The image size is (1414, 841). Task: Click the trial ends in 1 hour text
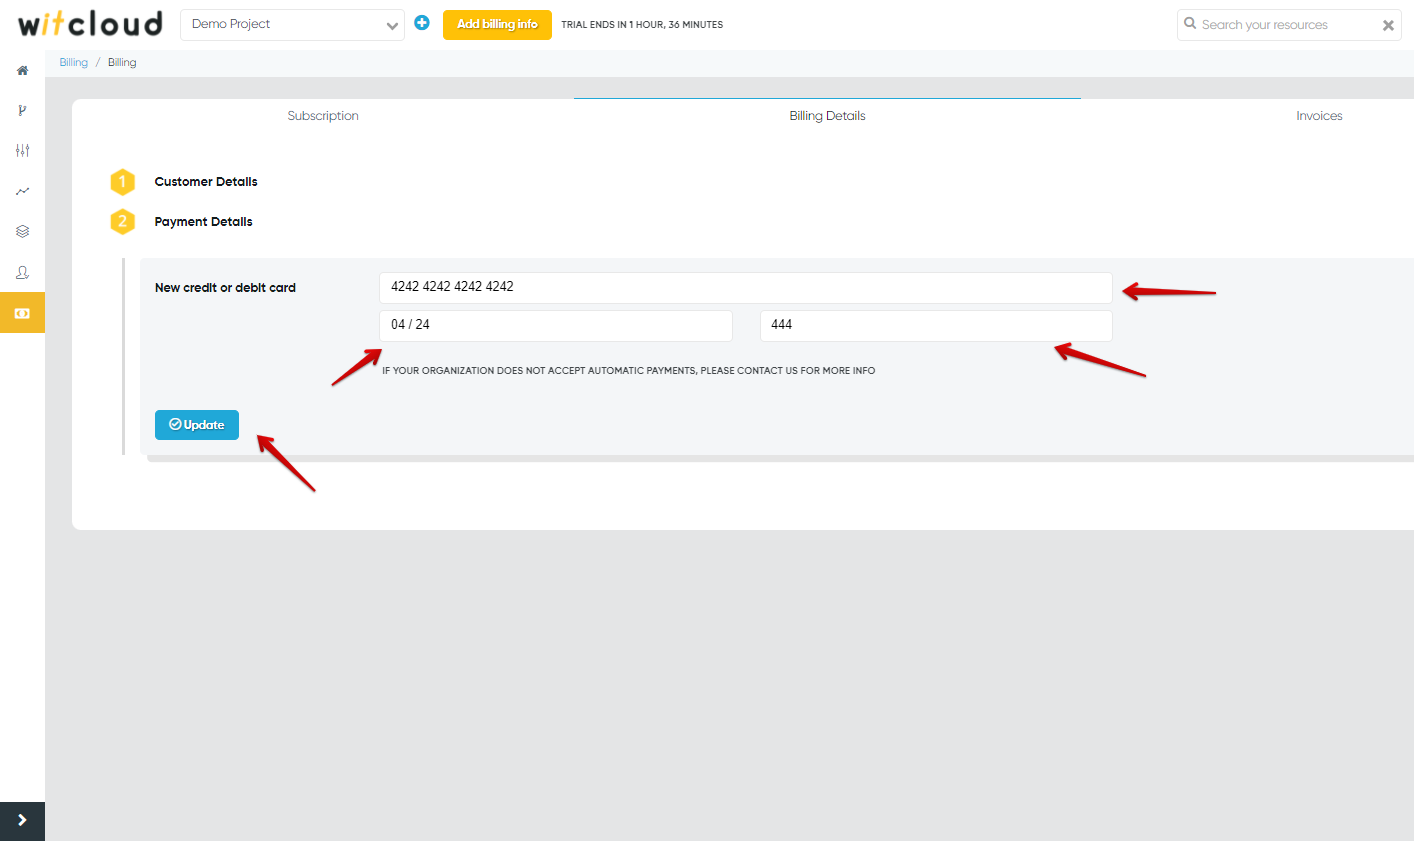coord(642,25)
